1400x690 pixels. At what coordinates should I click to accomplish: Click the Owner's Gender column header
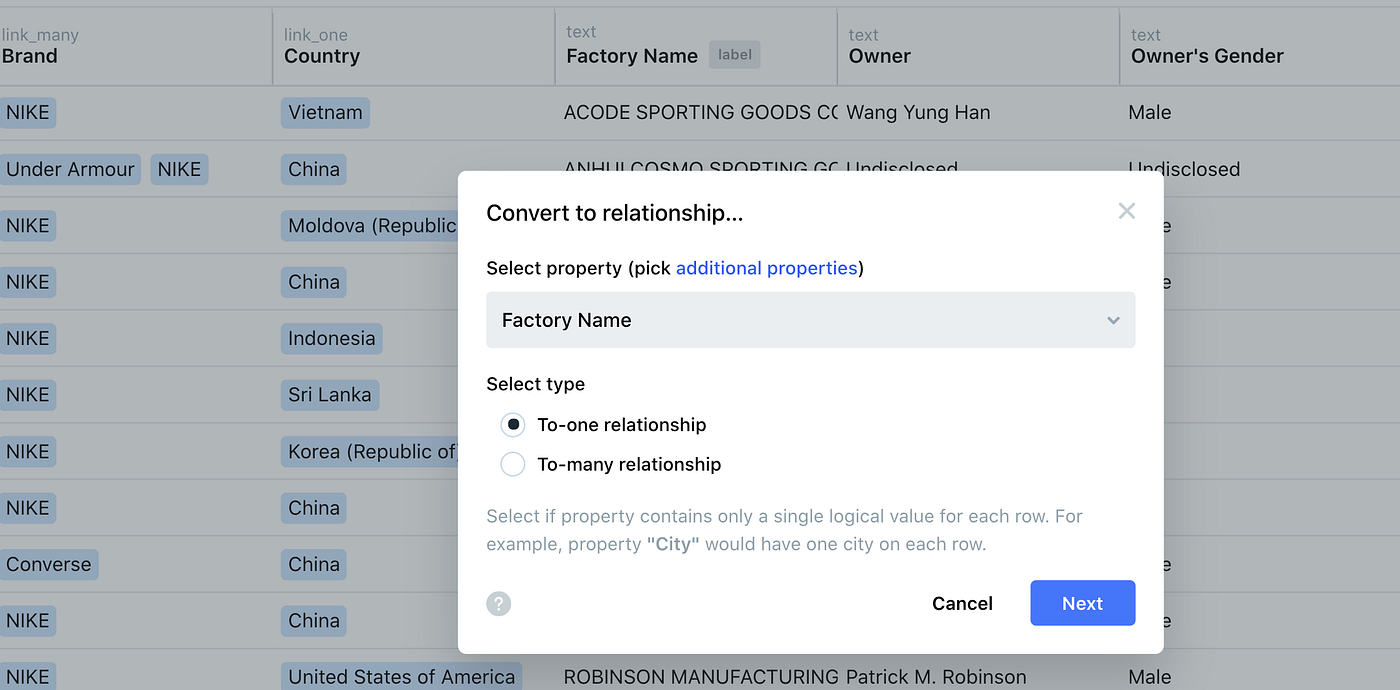[1207, 56]
